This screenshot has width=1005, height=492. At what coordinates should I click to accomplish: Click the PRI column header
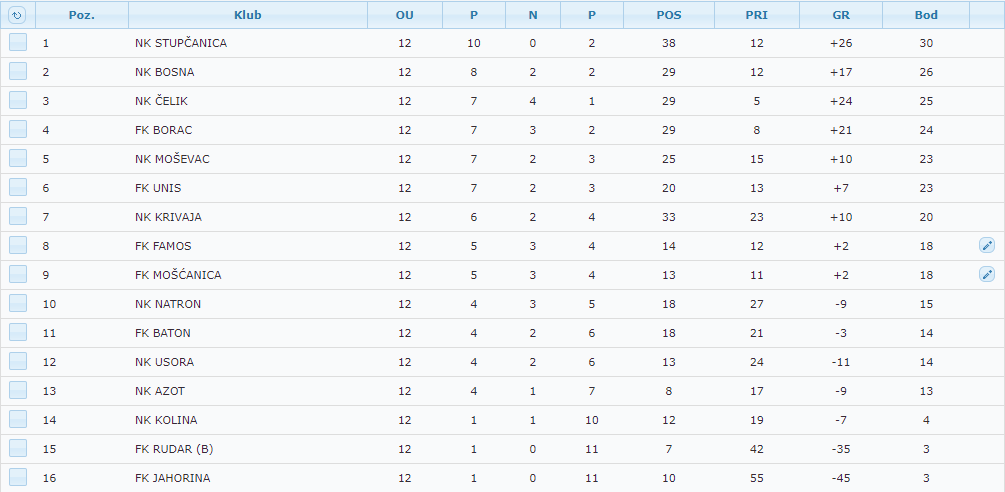coord(757,15)
